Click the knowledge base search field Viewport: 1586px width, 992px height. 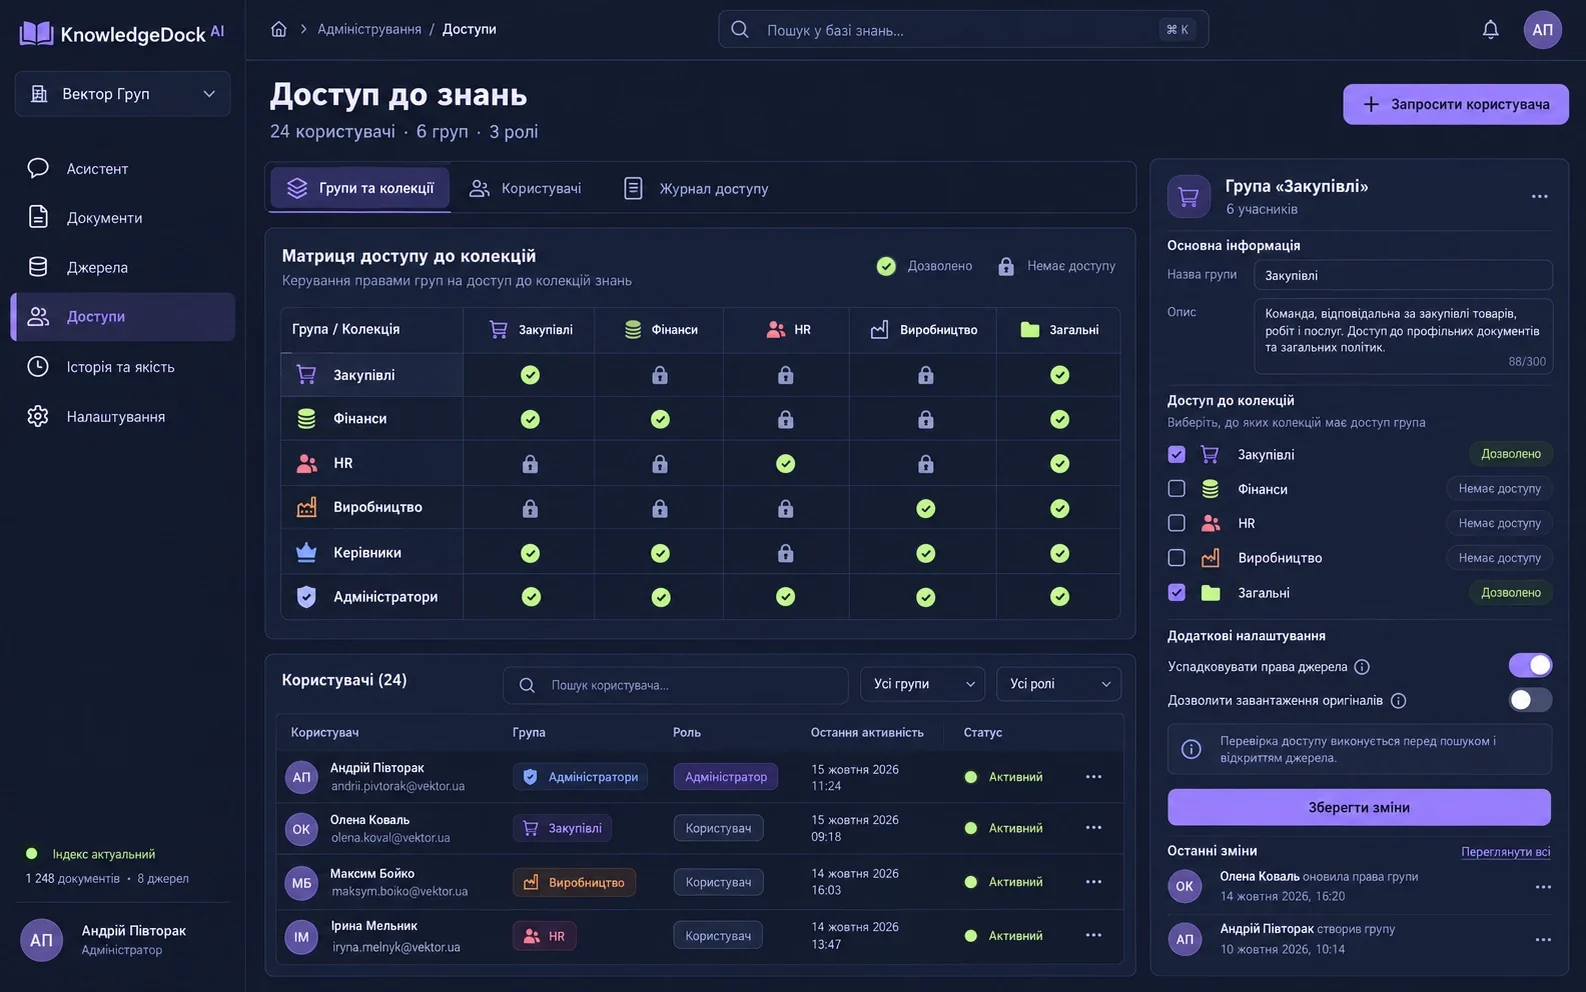(x=963, y=29)
